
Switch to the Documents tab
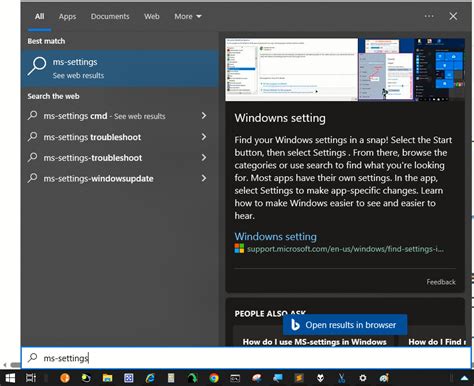(x=110, y=16)
